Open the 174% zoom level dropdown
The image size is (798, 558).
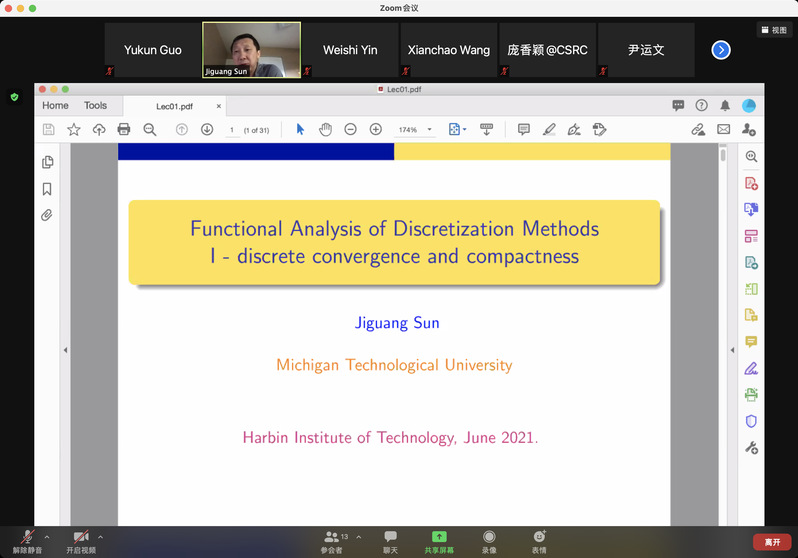point(416,130)
